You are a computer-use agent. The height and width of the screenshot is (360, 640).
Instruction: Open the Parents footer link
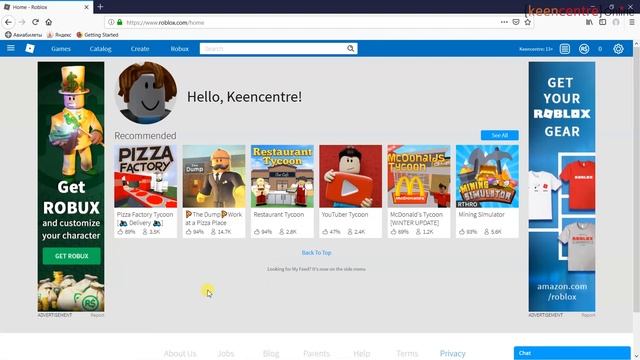316,353
